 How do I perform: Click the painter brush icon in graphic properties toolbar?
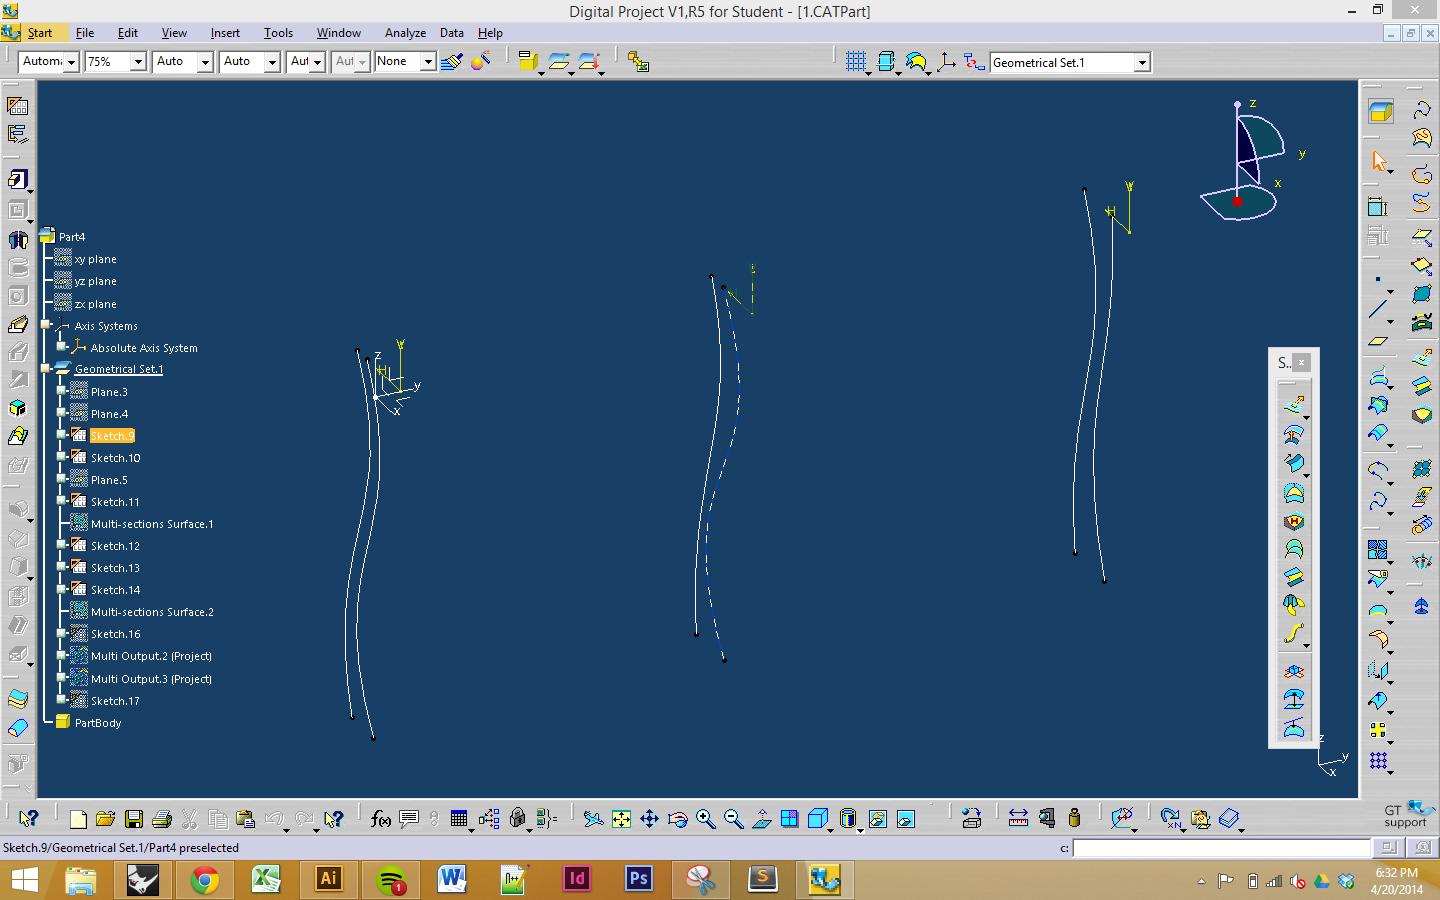[452, 62]
